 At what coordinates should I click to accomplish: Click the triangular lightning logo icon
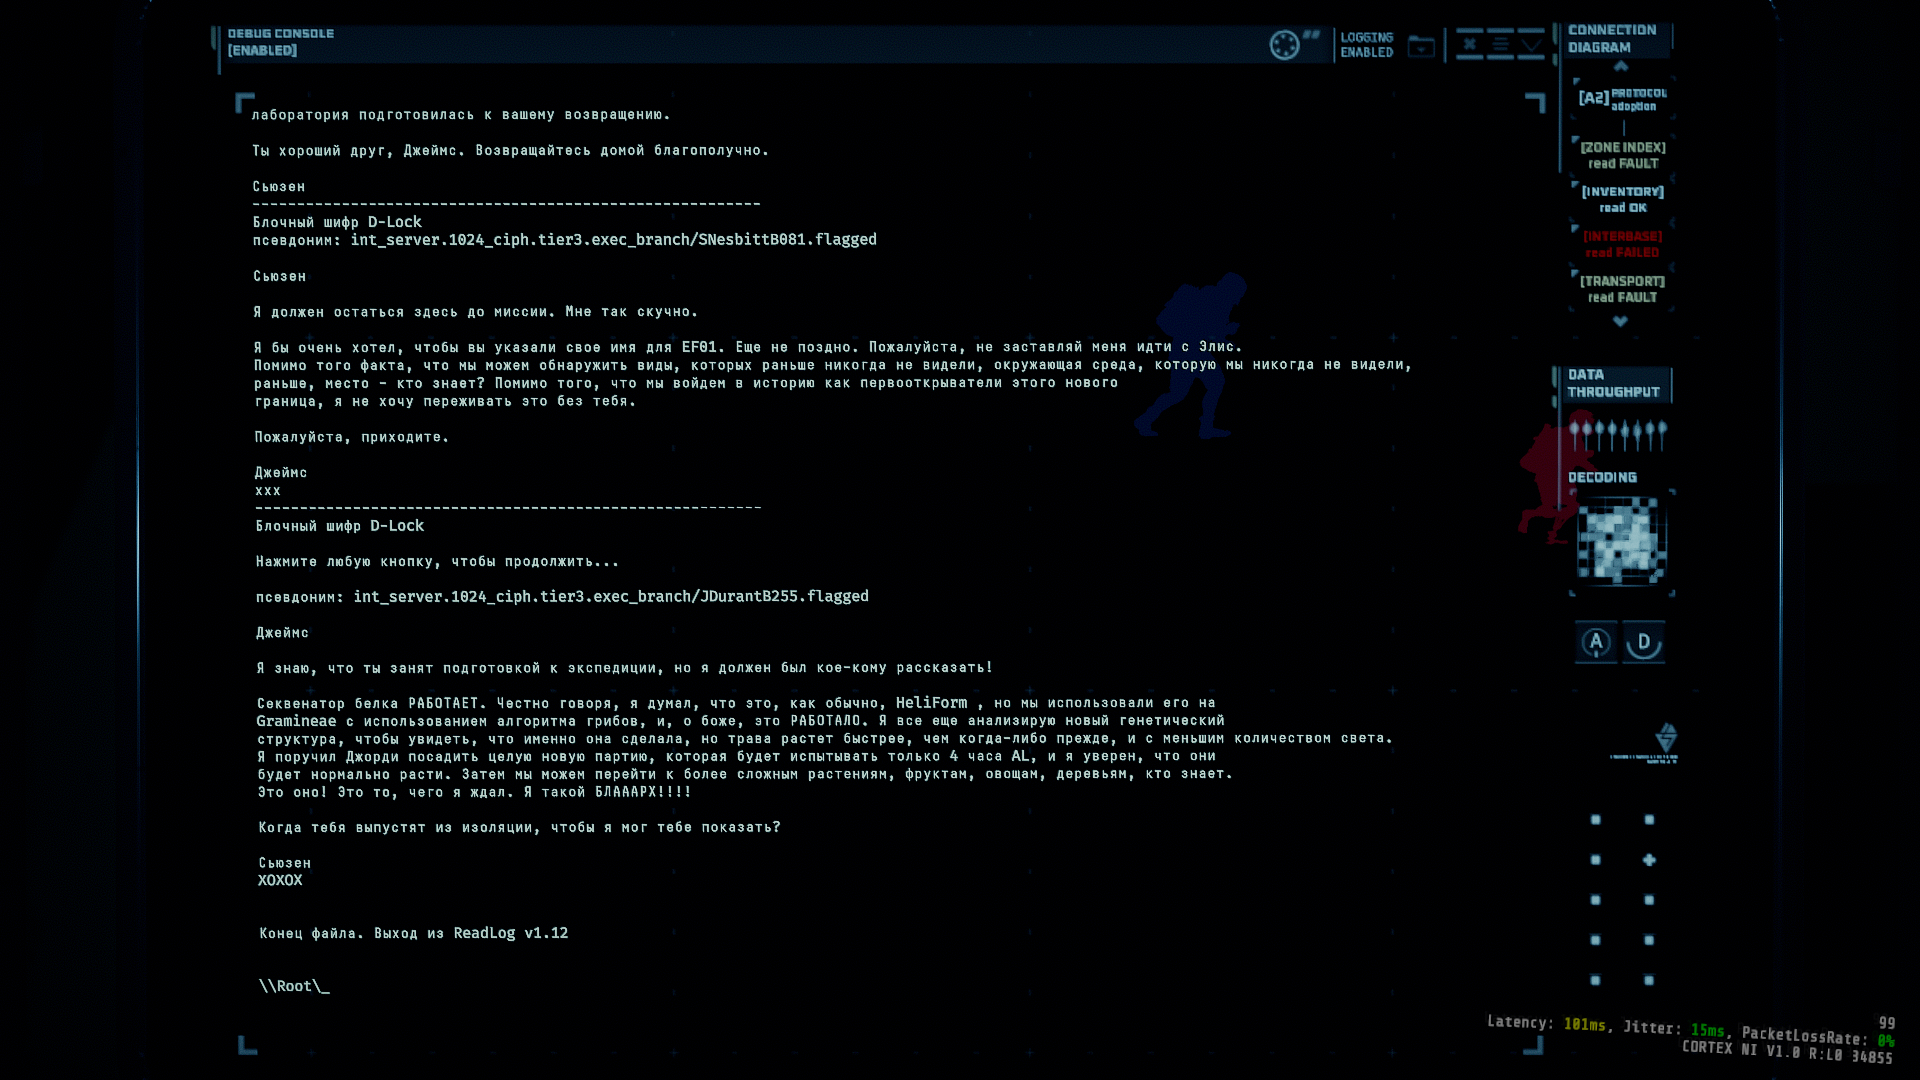click(x=1666, y=738)
